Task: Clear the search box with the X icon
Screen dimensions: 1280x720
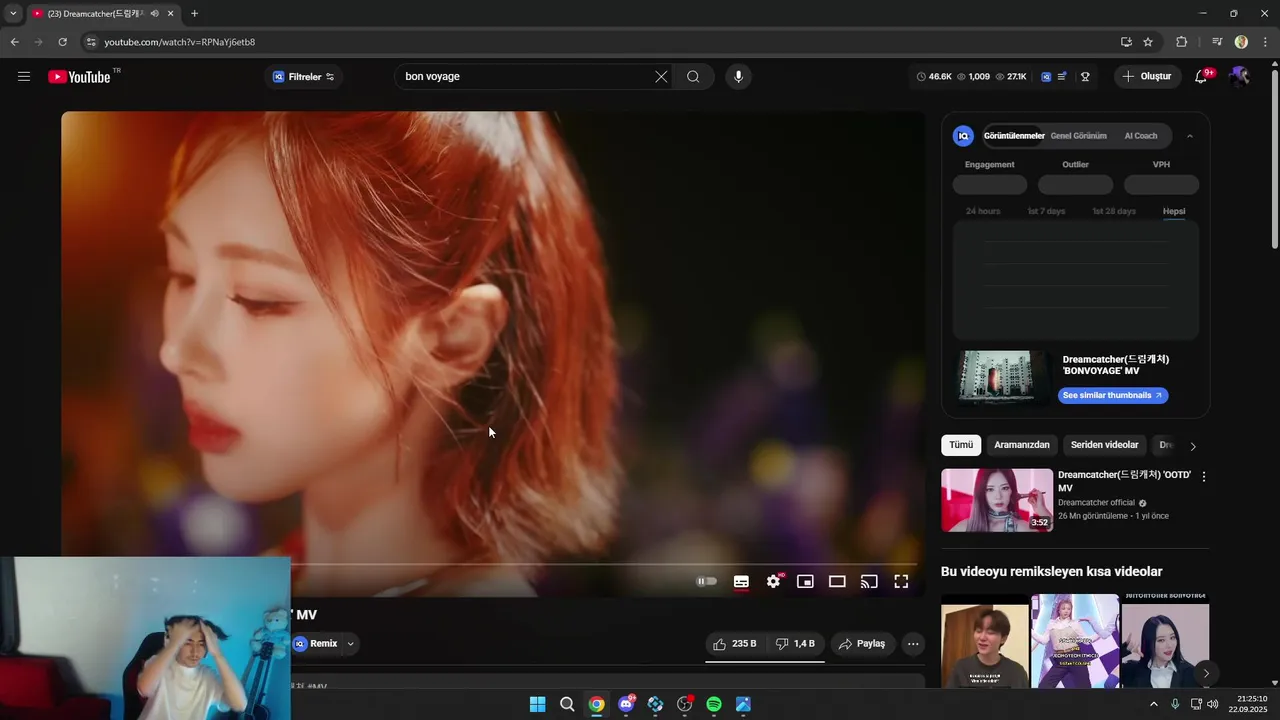Action: [x=661, y=77]
